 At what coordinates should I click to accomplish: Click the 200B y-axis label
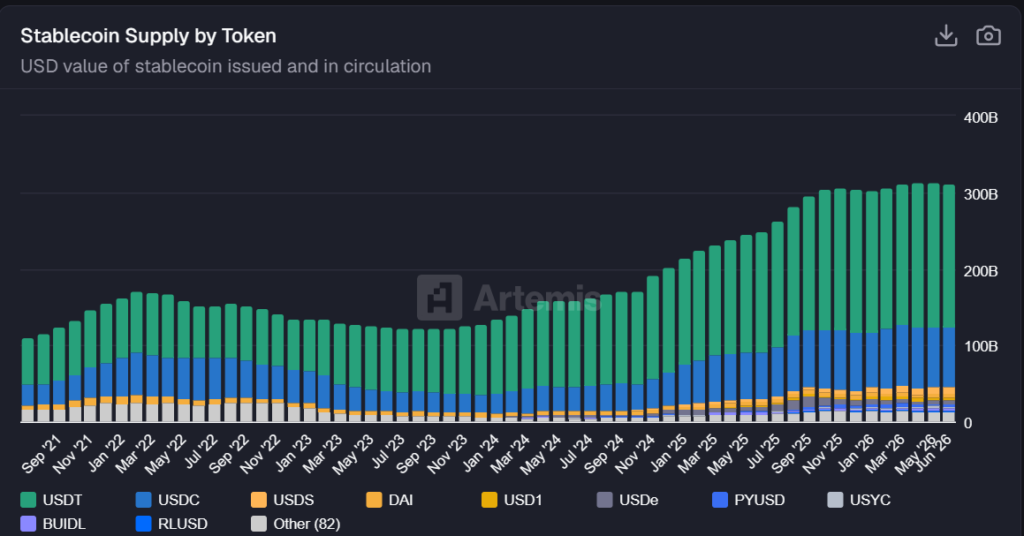981,271
